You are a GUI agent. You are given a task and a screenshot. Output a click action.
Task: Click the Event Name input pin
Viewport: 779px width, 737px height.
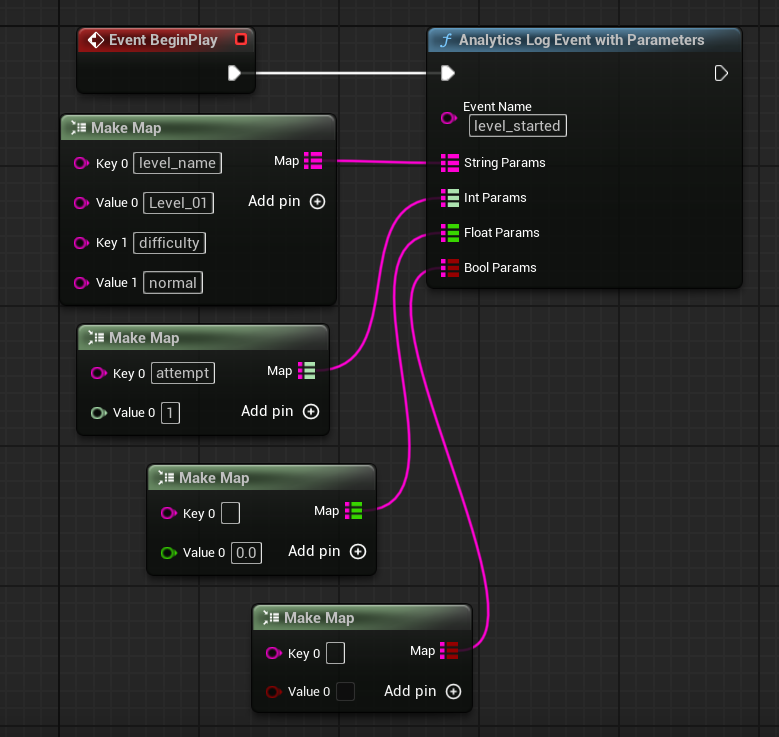pos(449,118)
